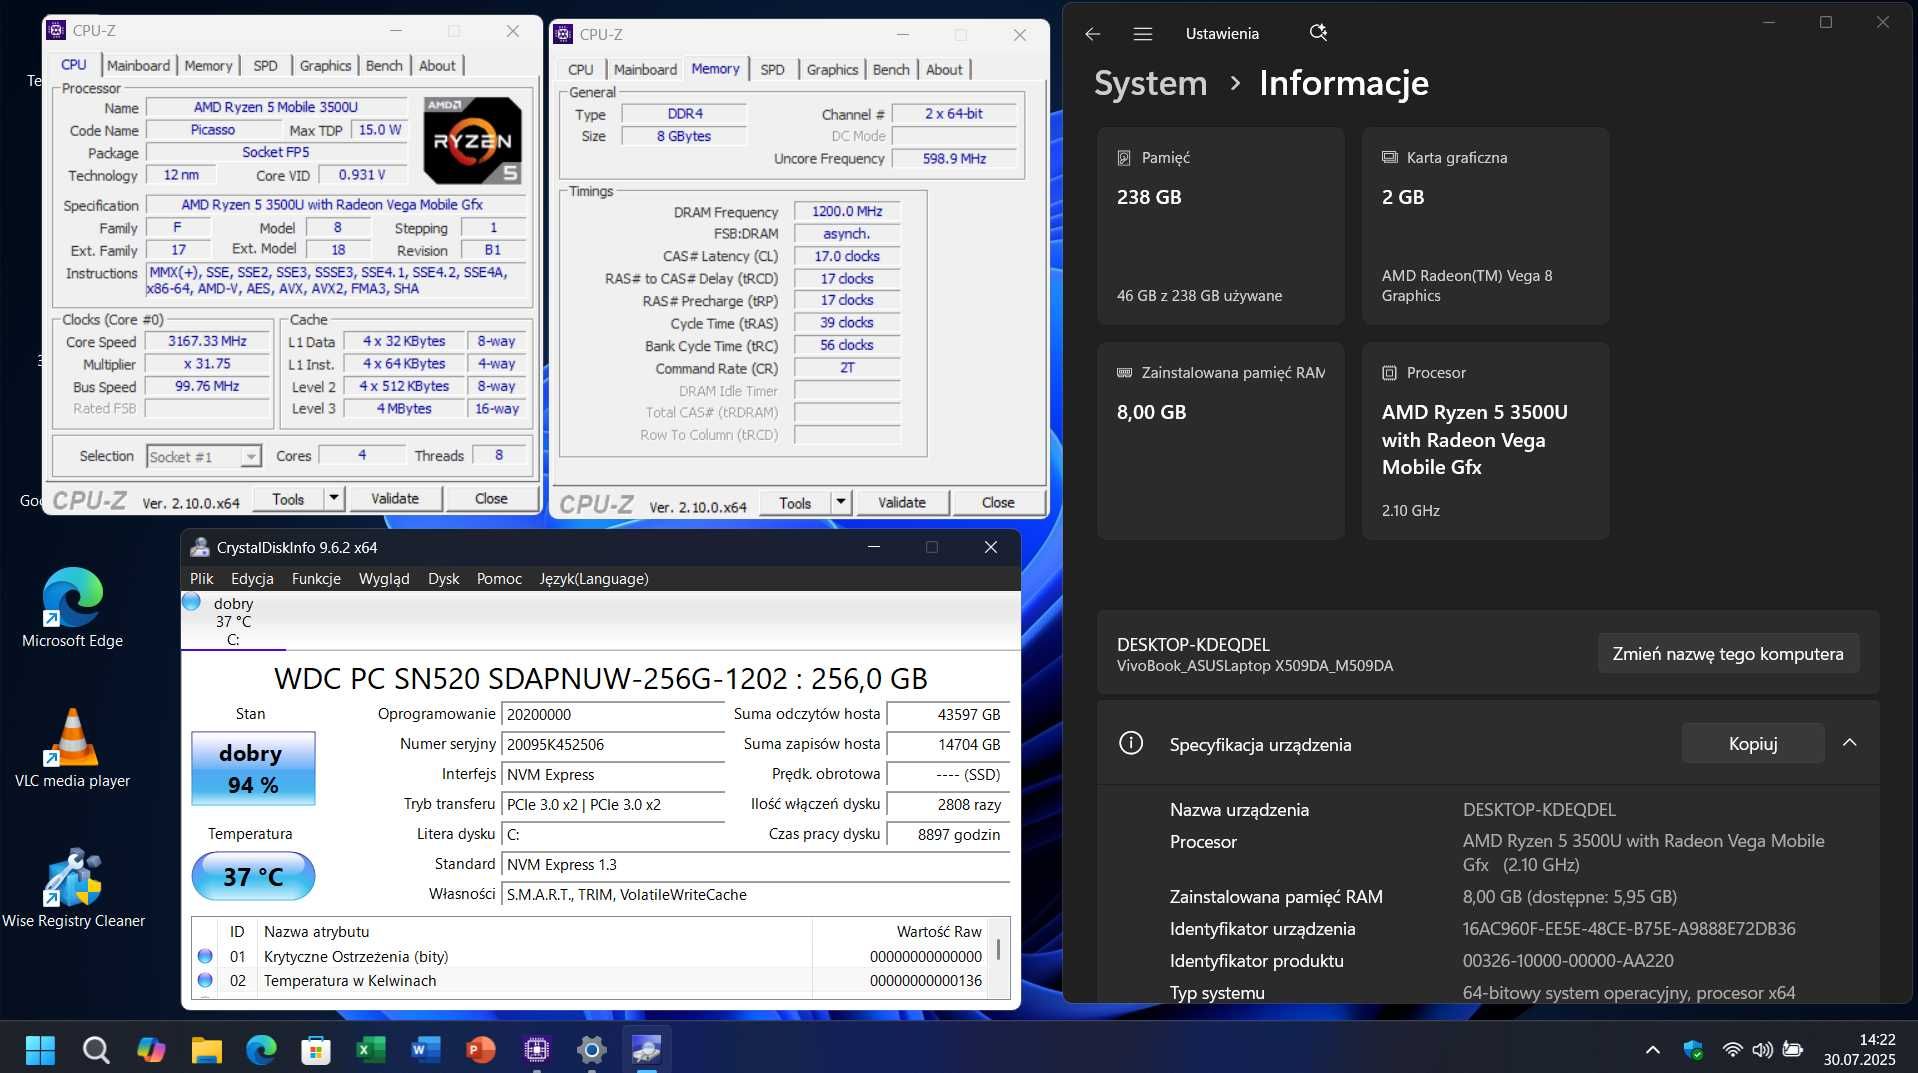Click Zmień nazwę tego komputera button

[x=1728, y=653]
